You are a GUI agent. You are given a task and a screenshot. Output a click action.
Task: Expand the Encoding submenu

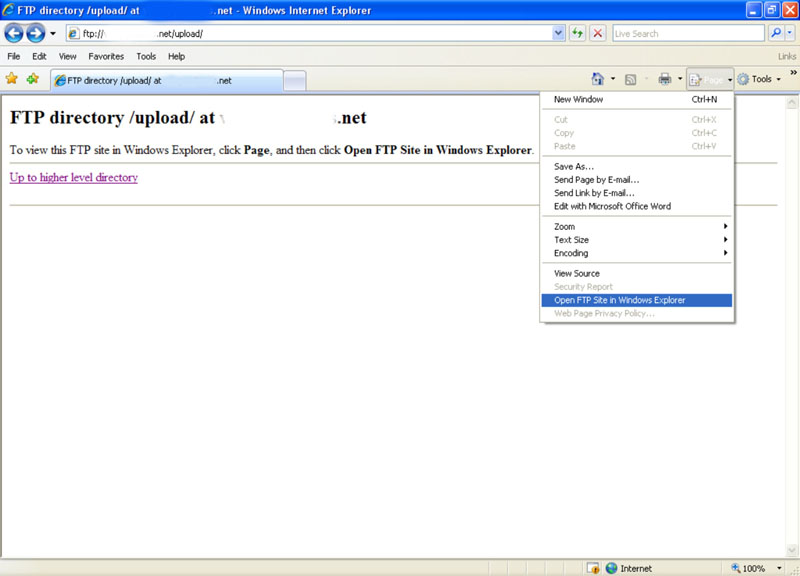pos(636,253)
